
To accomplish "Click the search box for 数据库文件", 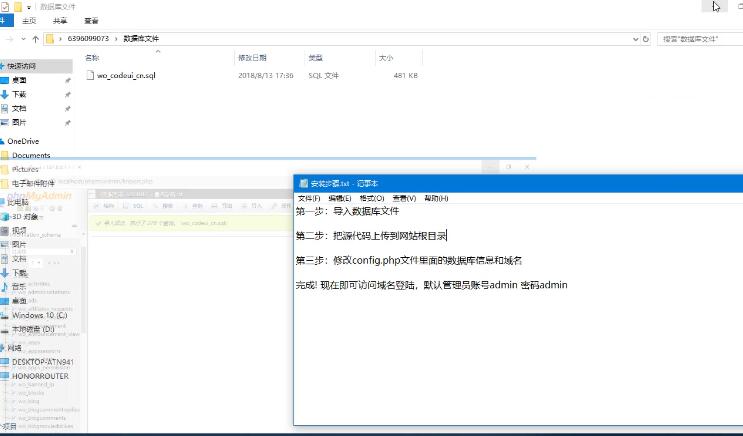I will 698,39.
